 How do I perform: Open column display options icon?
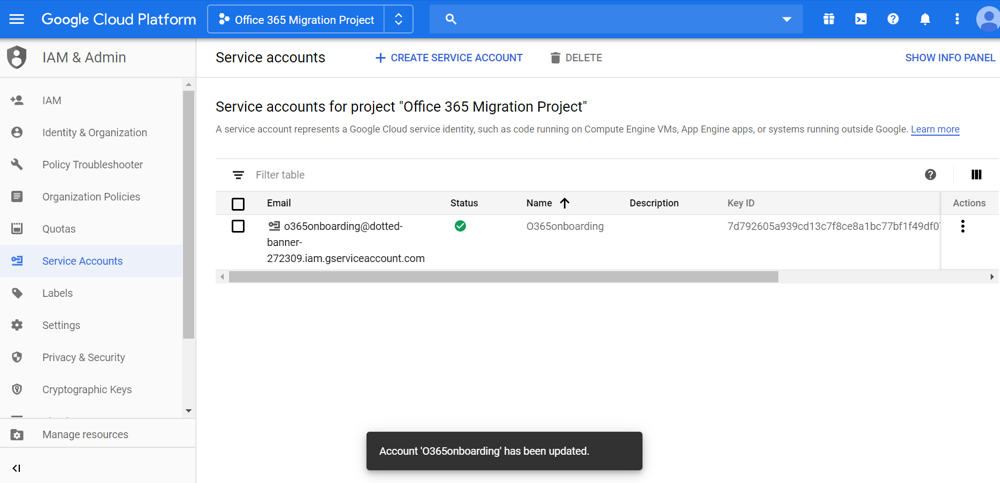point(976,175)
